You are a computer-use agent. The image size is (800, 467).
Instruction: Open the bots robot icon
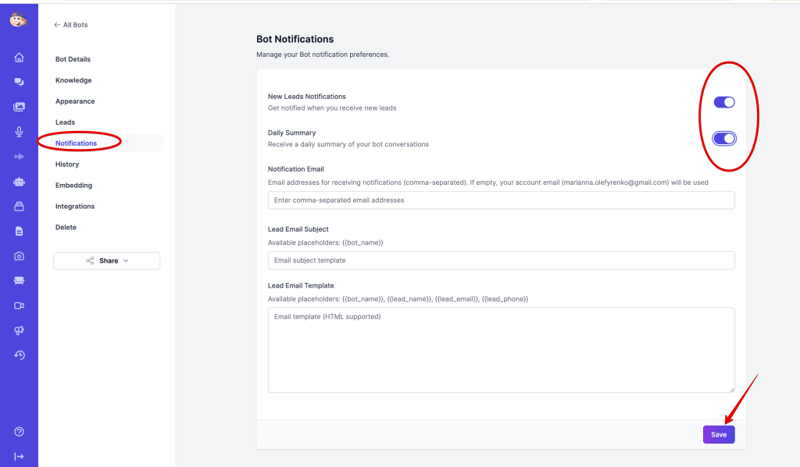click(19, 182)
